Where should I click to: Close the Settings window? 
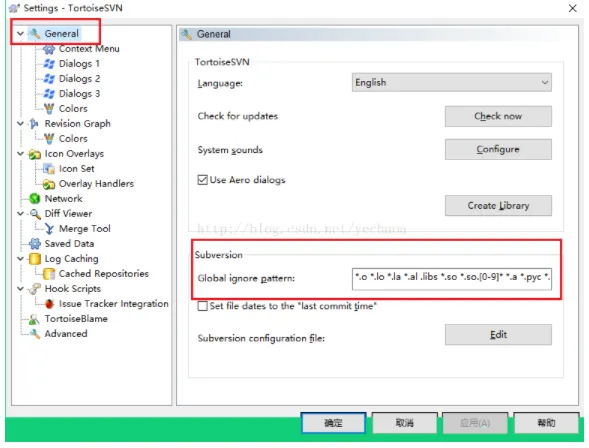[572, 8]
